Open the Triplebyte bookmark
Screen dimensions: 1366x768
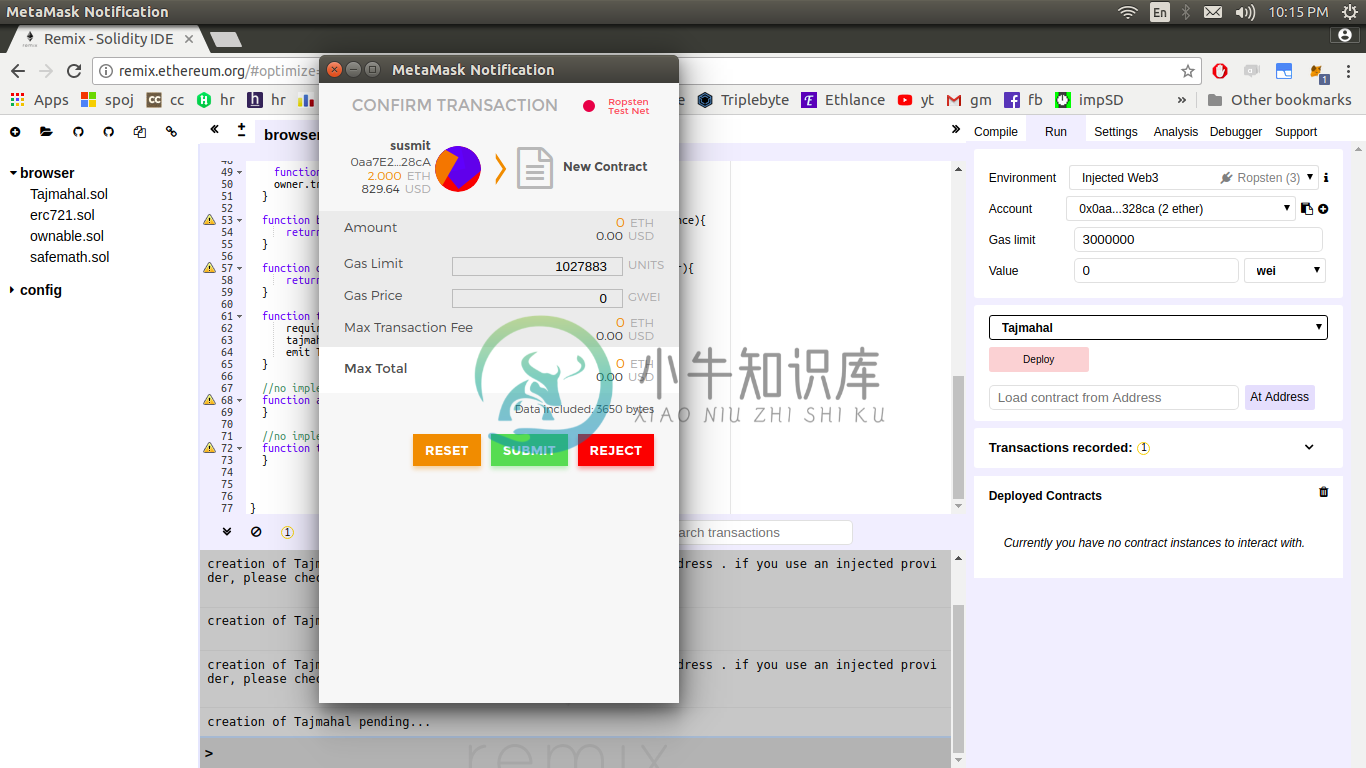(744, 100)
